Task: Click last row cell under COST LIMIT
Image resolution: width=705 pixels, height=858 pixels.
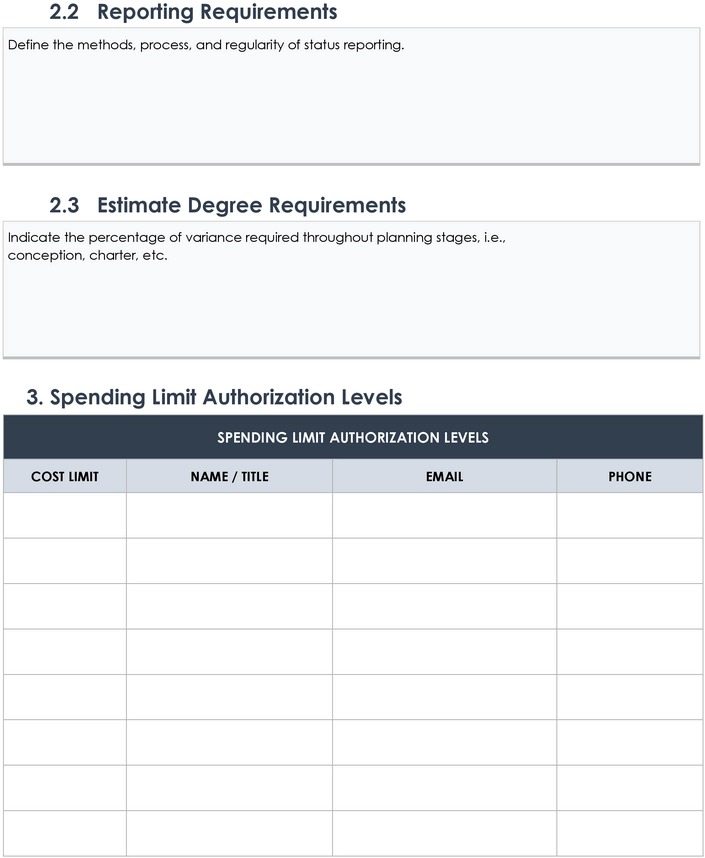Action: coord(65,833)
